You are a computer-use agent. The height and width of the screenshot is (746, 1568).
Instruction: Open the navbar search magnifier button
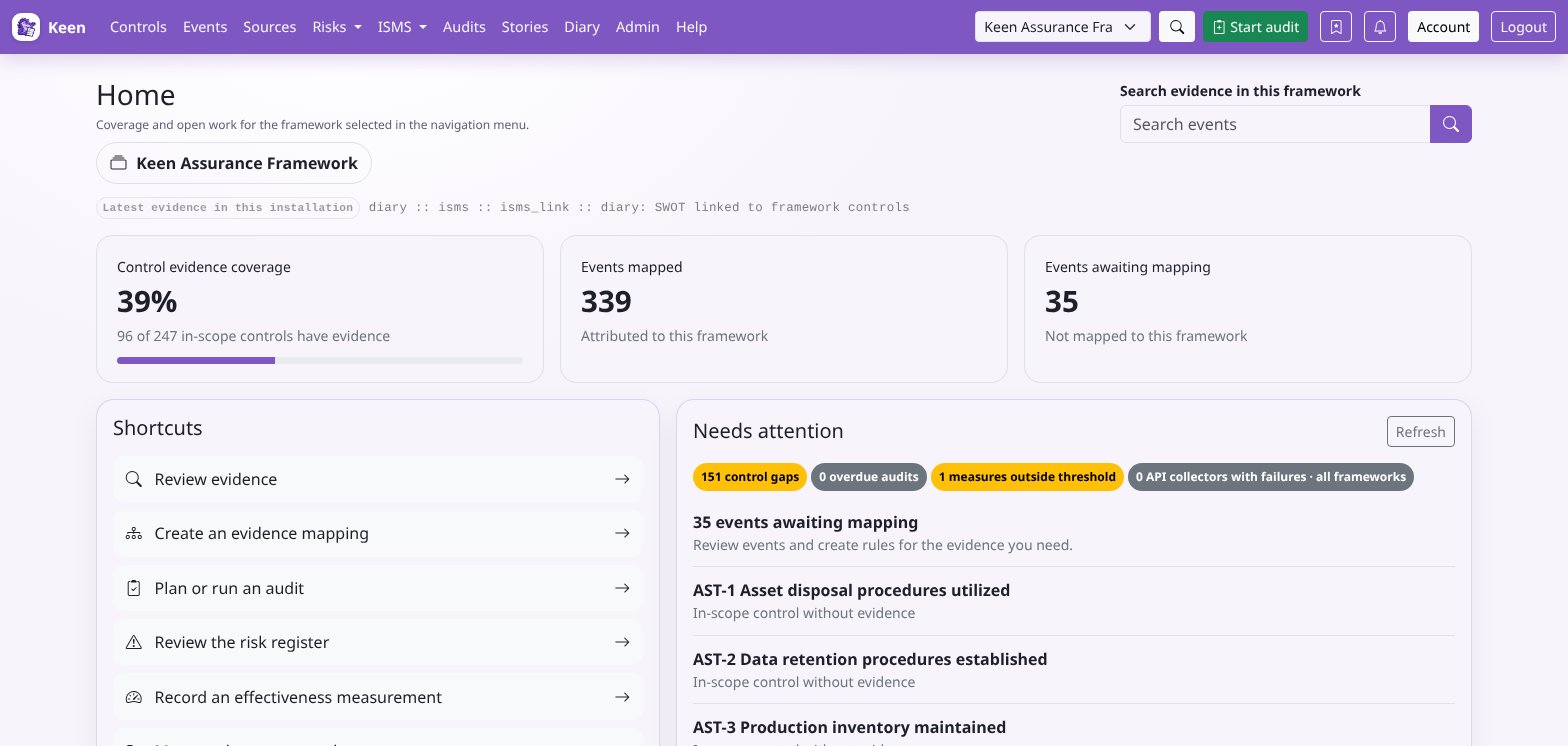(1177, 27)
